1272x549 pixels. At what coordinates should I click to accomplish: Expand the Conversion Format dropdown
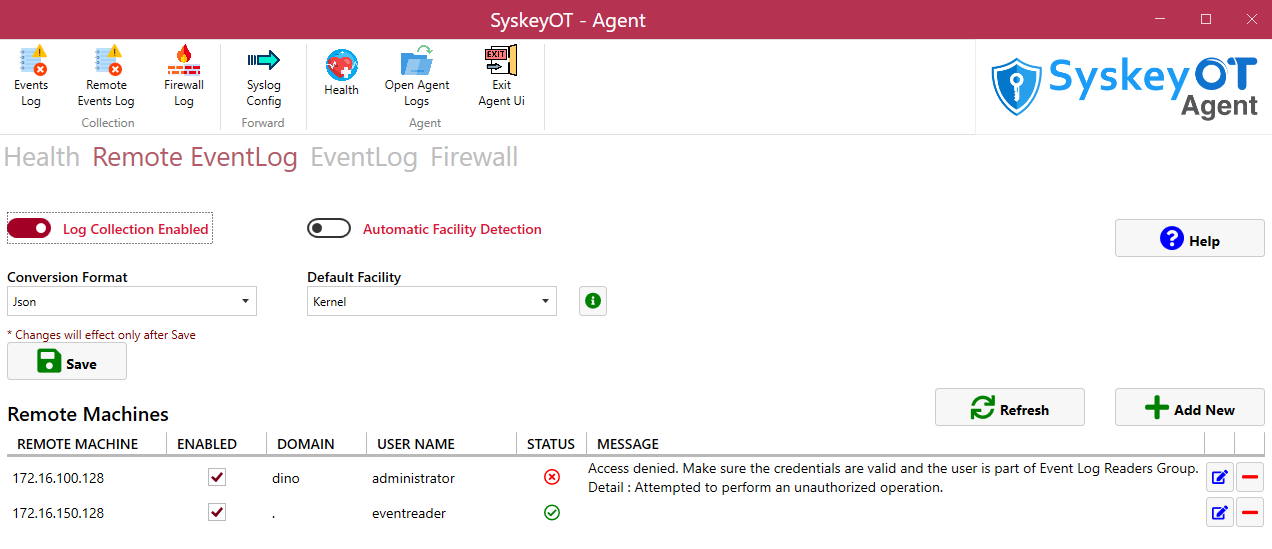click(x=132, y=301)
